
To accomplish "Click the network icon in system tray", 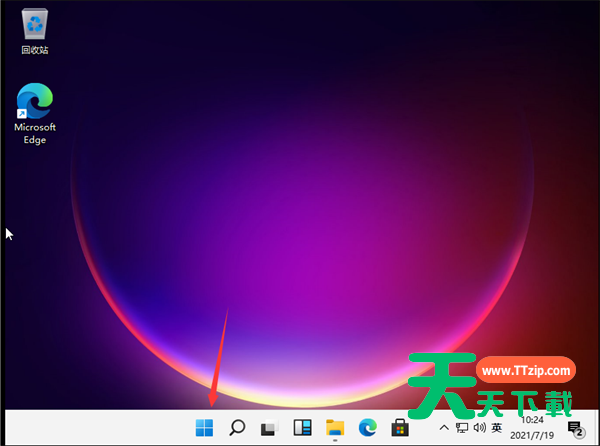I will [461, 428].
